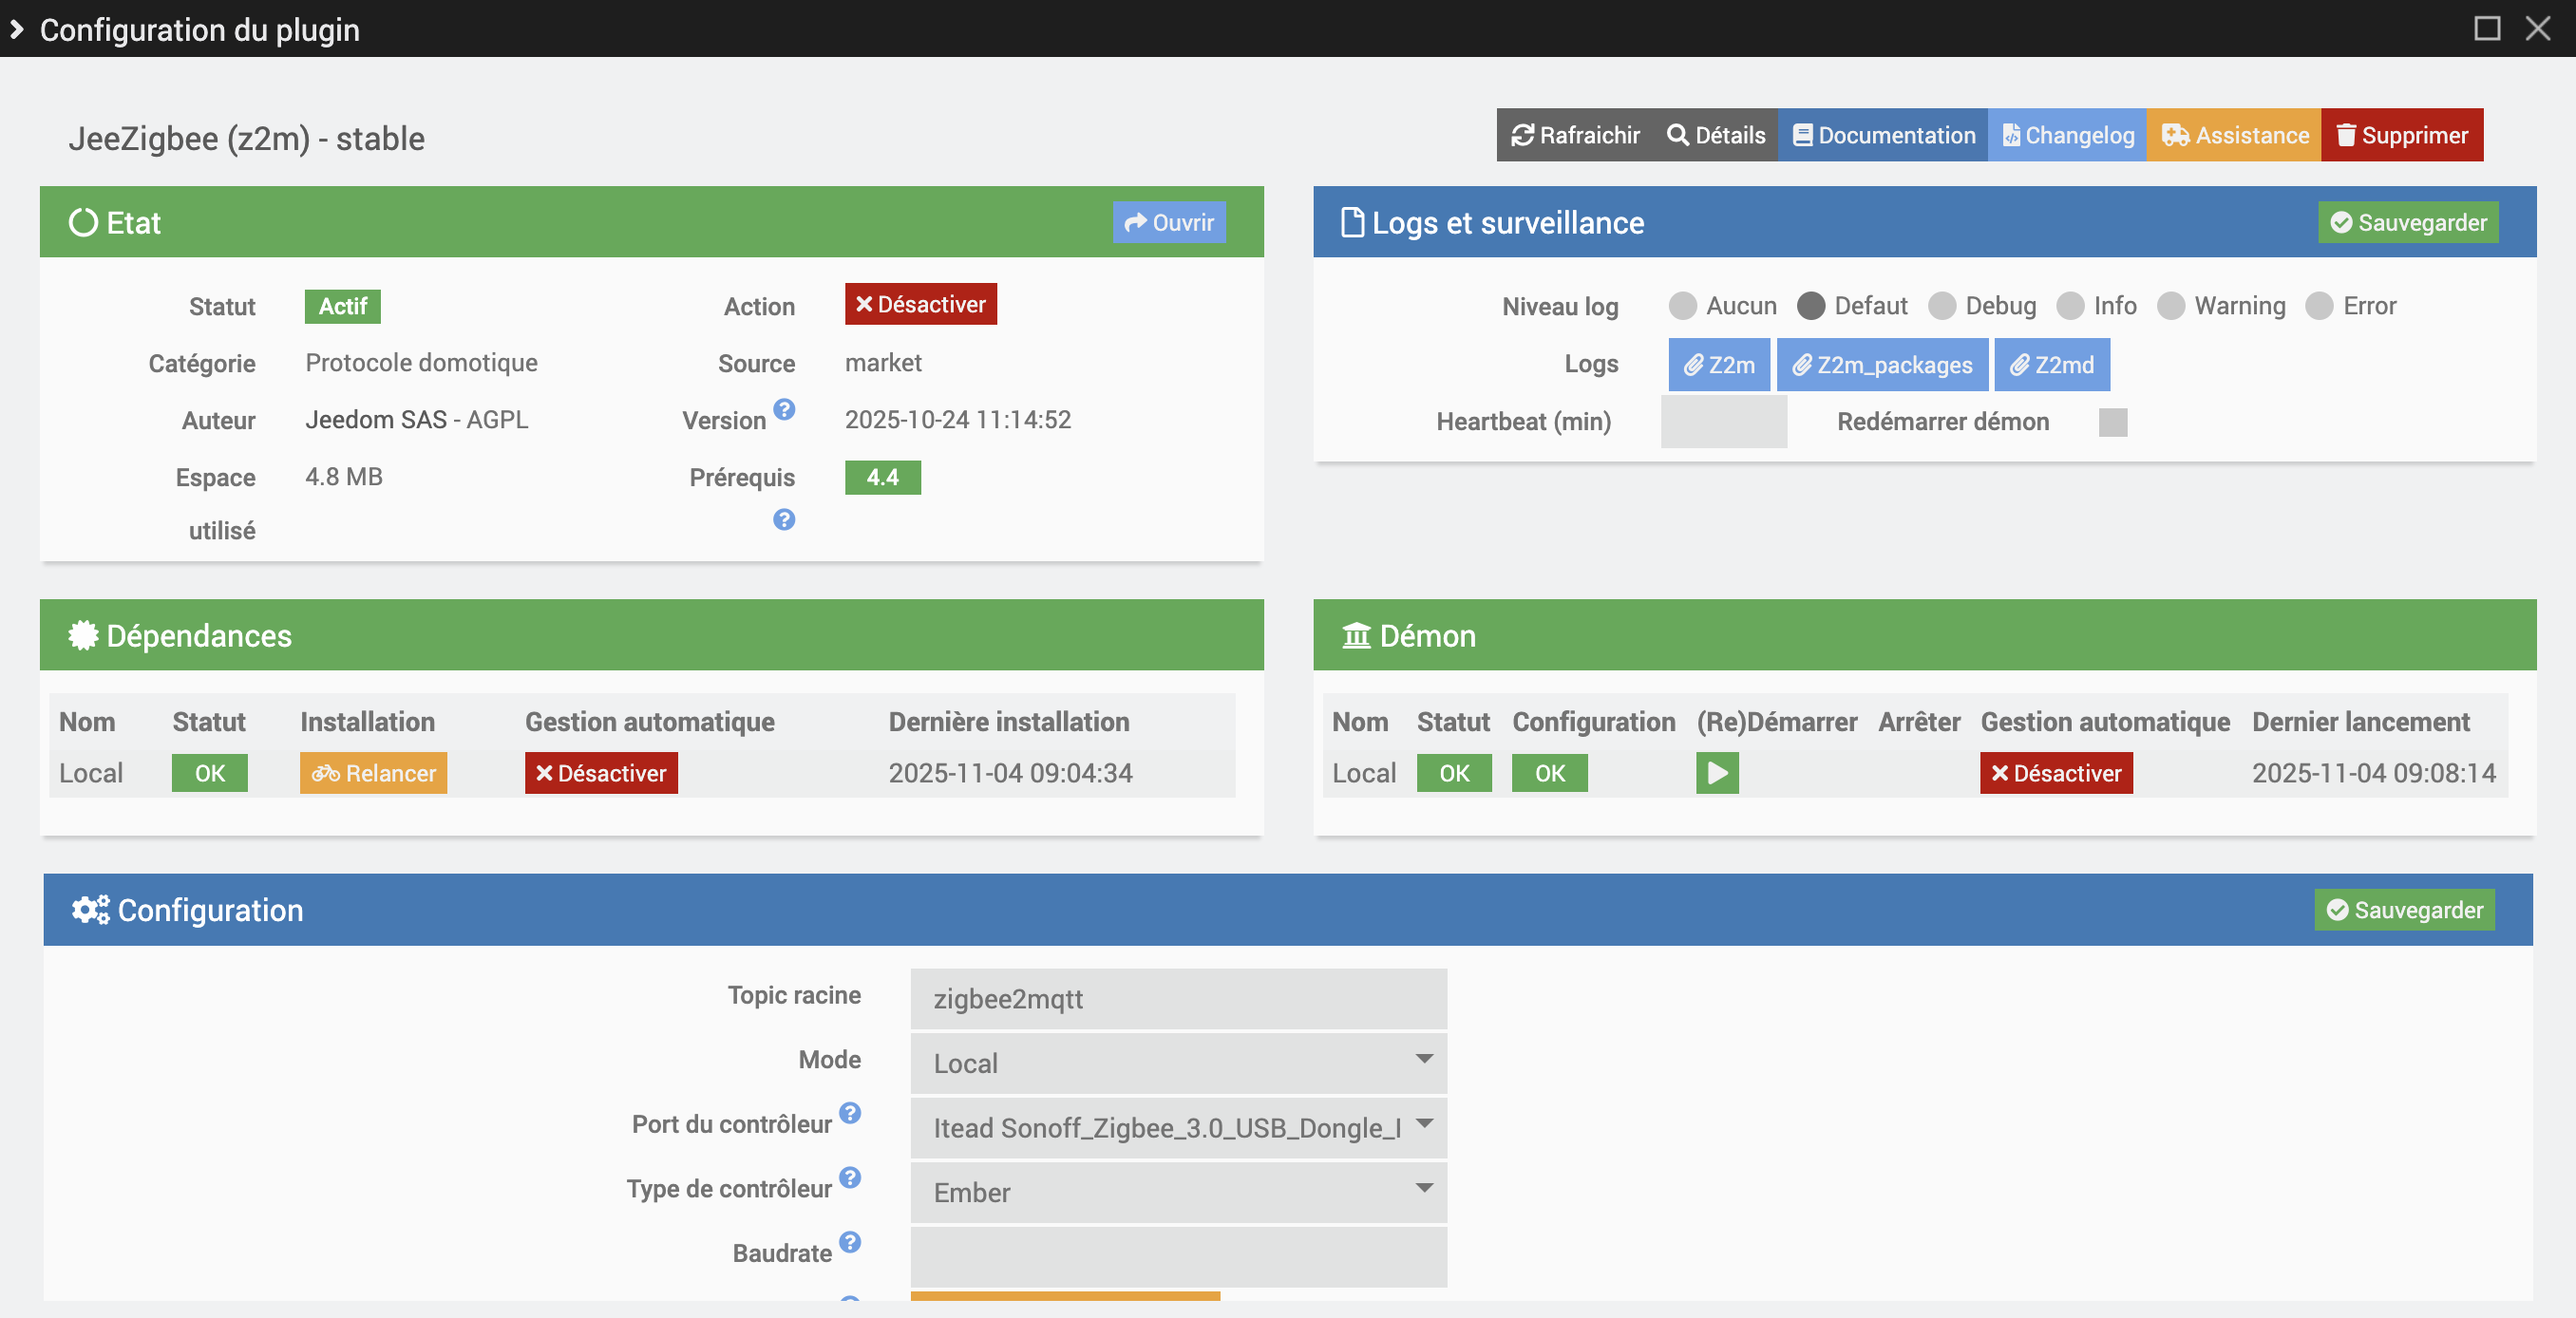This screenshot has height=1318, width=2576.
Task: Set log level to Warning
Action: pos(2171,306)
